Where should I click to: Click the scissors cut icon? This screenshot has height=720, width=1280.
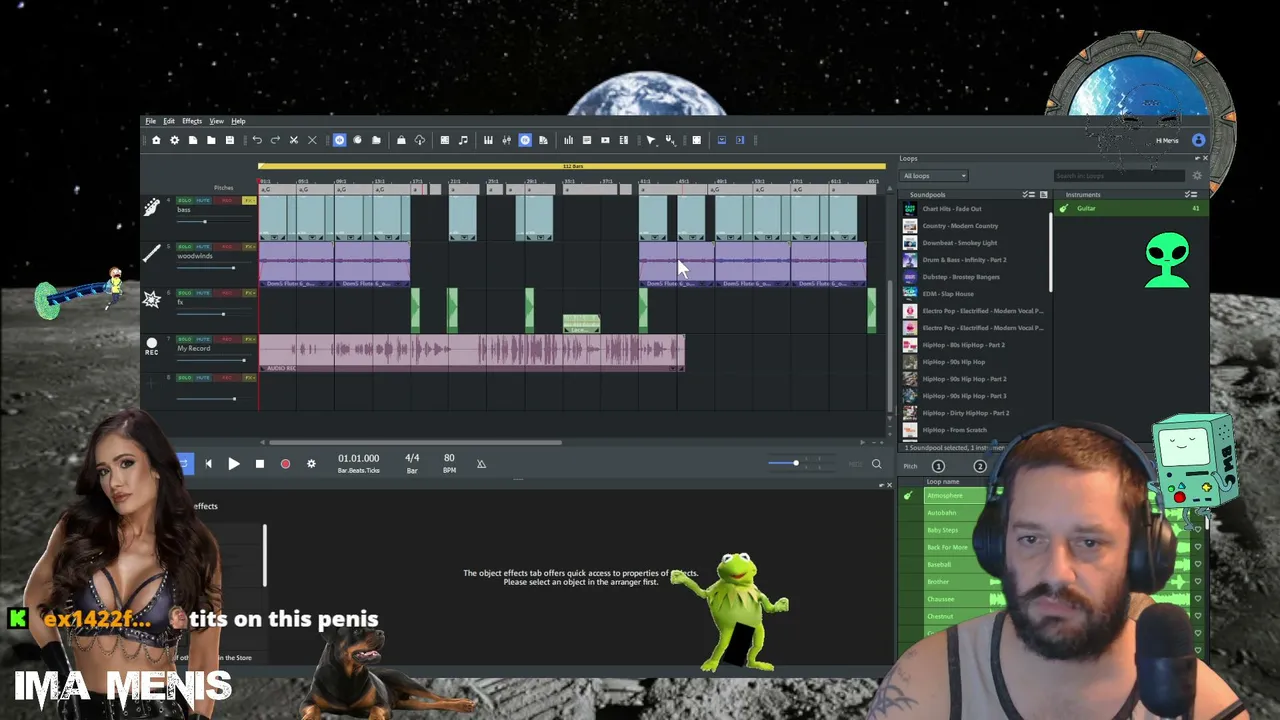click(293, 140)
